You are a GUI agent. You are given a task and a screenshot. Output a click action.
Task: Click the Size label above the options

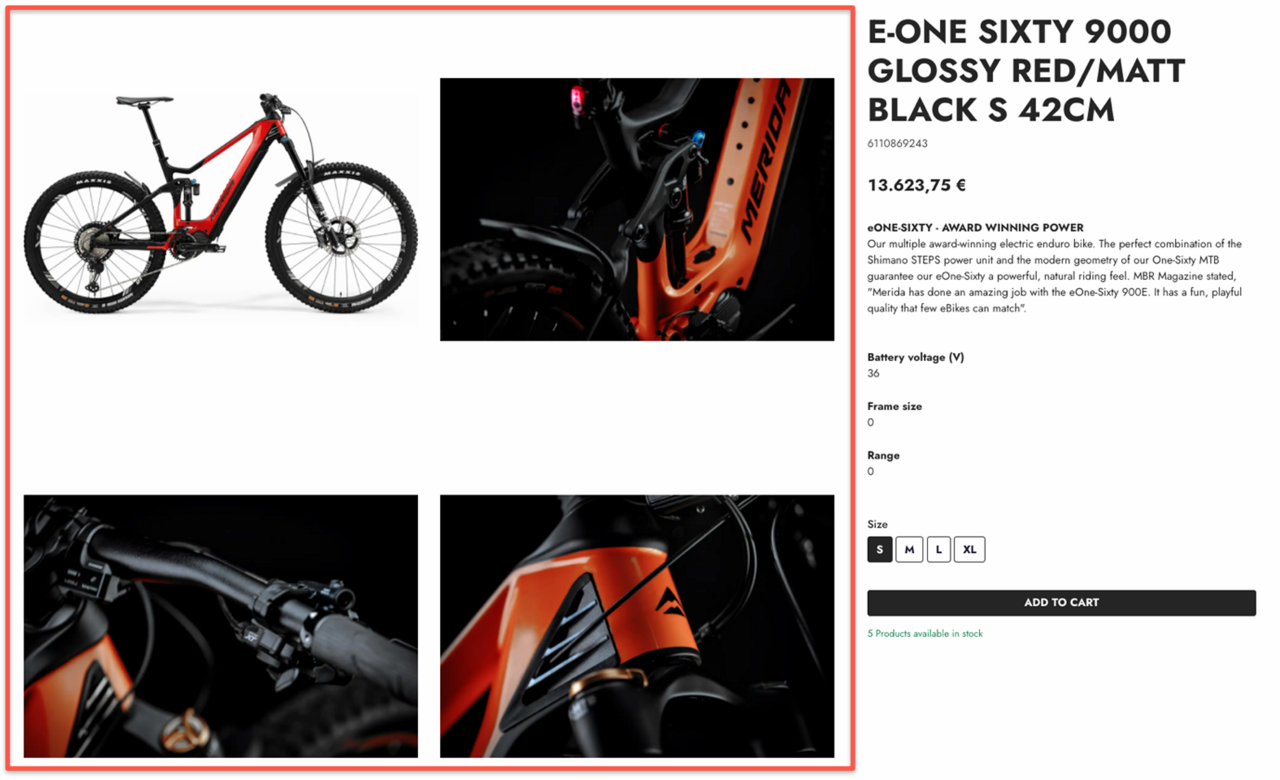coord(877,524)
